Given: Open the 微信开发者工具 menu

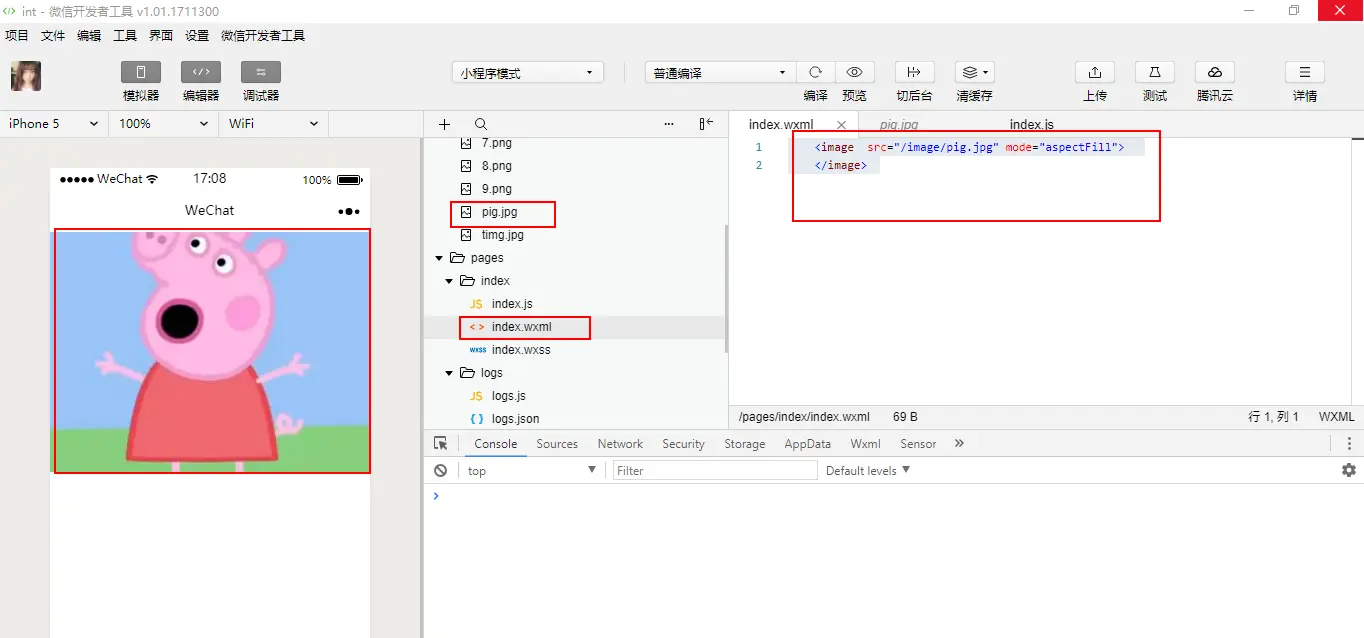Looking at the screenshot, I should click(263, 35).
